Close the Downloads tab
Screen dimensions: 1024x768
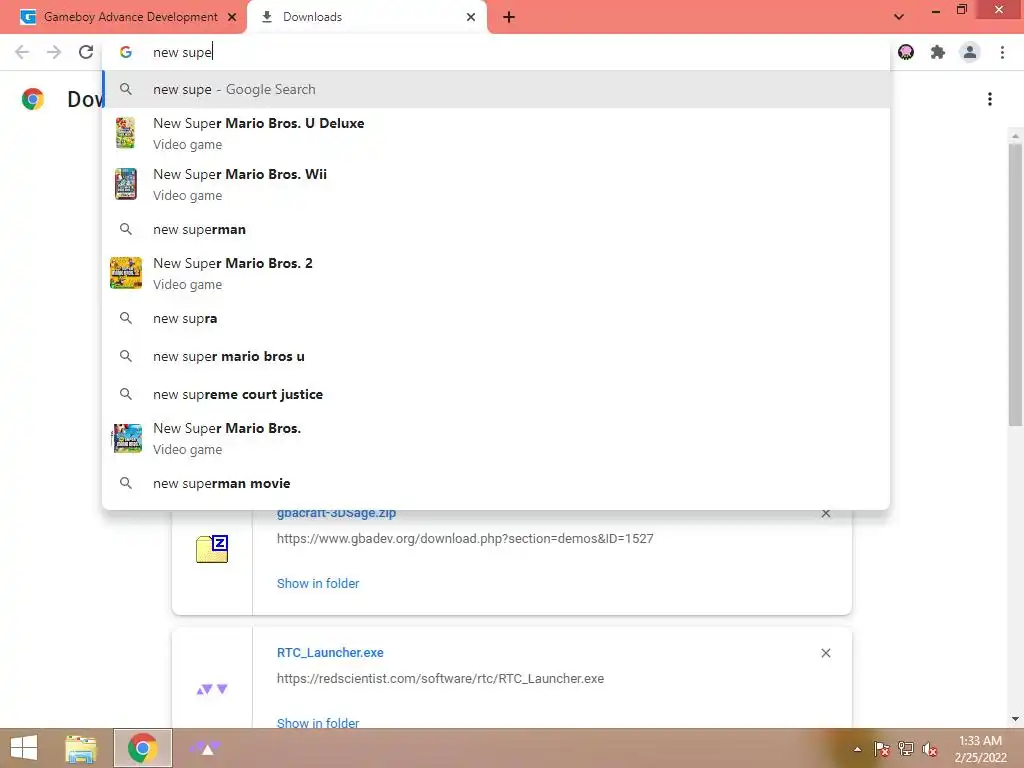point(471,17)
